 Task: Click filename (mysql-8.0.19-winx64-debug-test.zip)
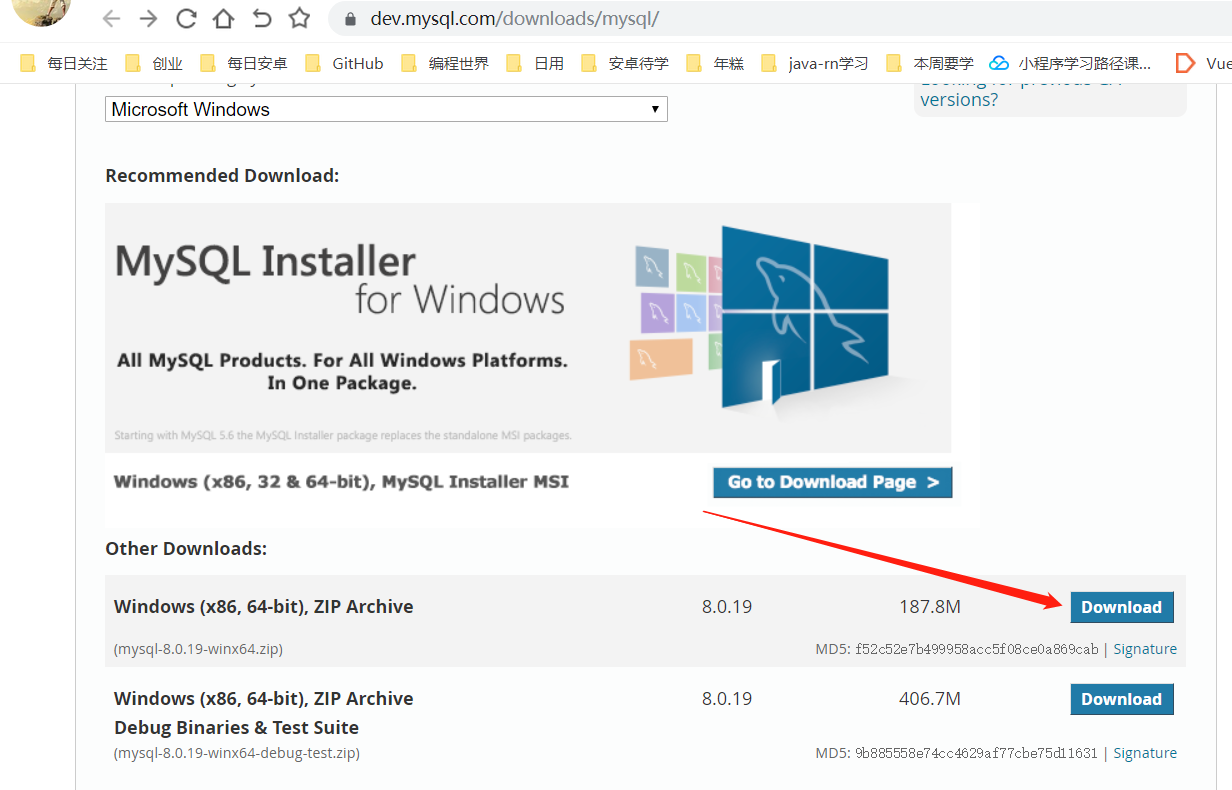click(237, 753)
